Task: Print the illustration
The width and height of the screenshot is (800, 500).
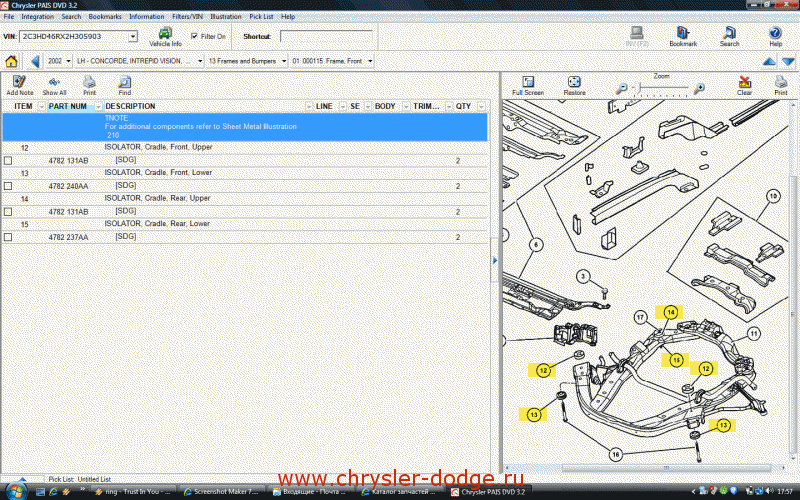Action: 781,85
